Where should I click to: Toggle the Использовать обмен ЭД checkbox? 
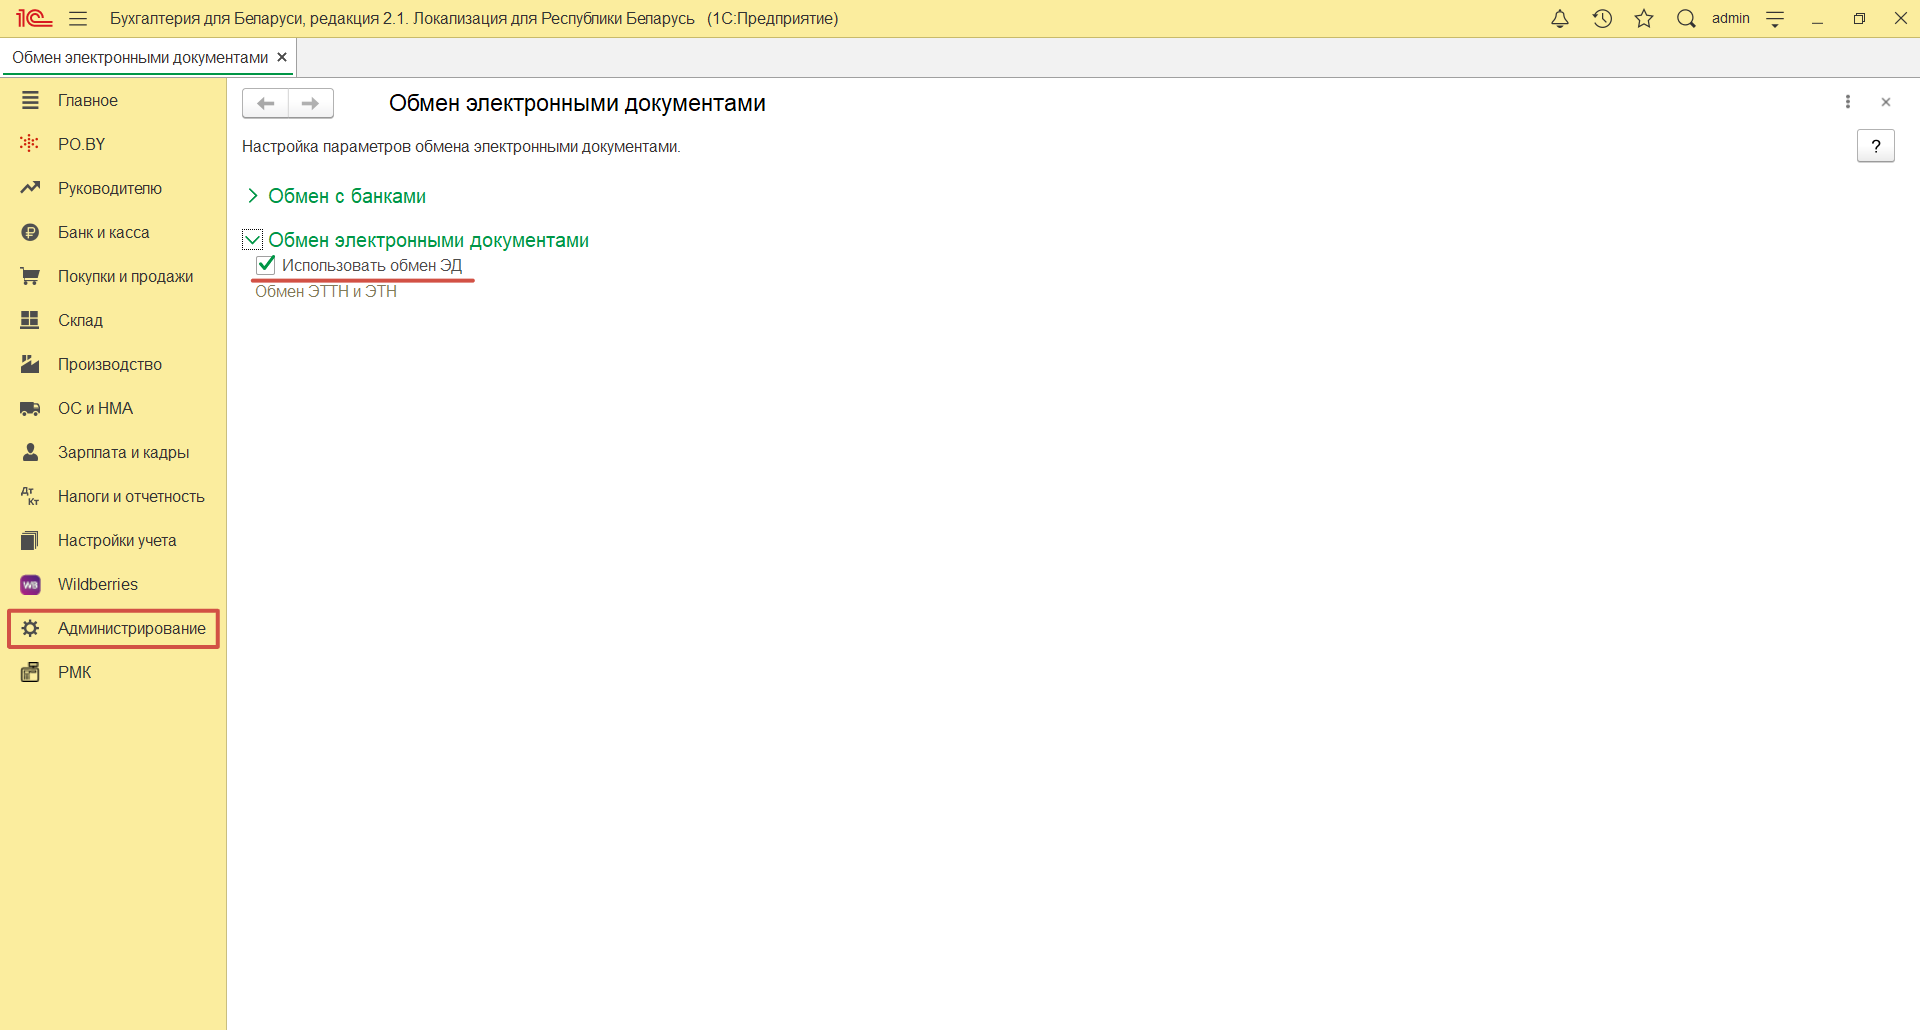pyautogui.click(x=266, y=265)
